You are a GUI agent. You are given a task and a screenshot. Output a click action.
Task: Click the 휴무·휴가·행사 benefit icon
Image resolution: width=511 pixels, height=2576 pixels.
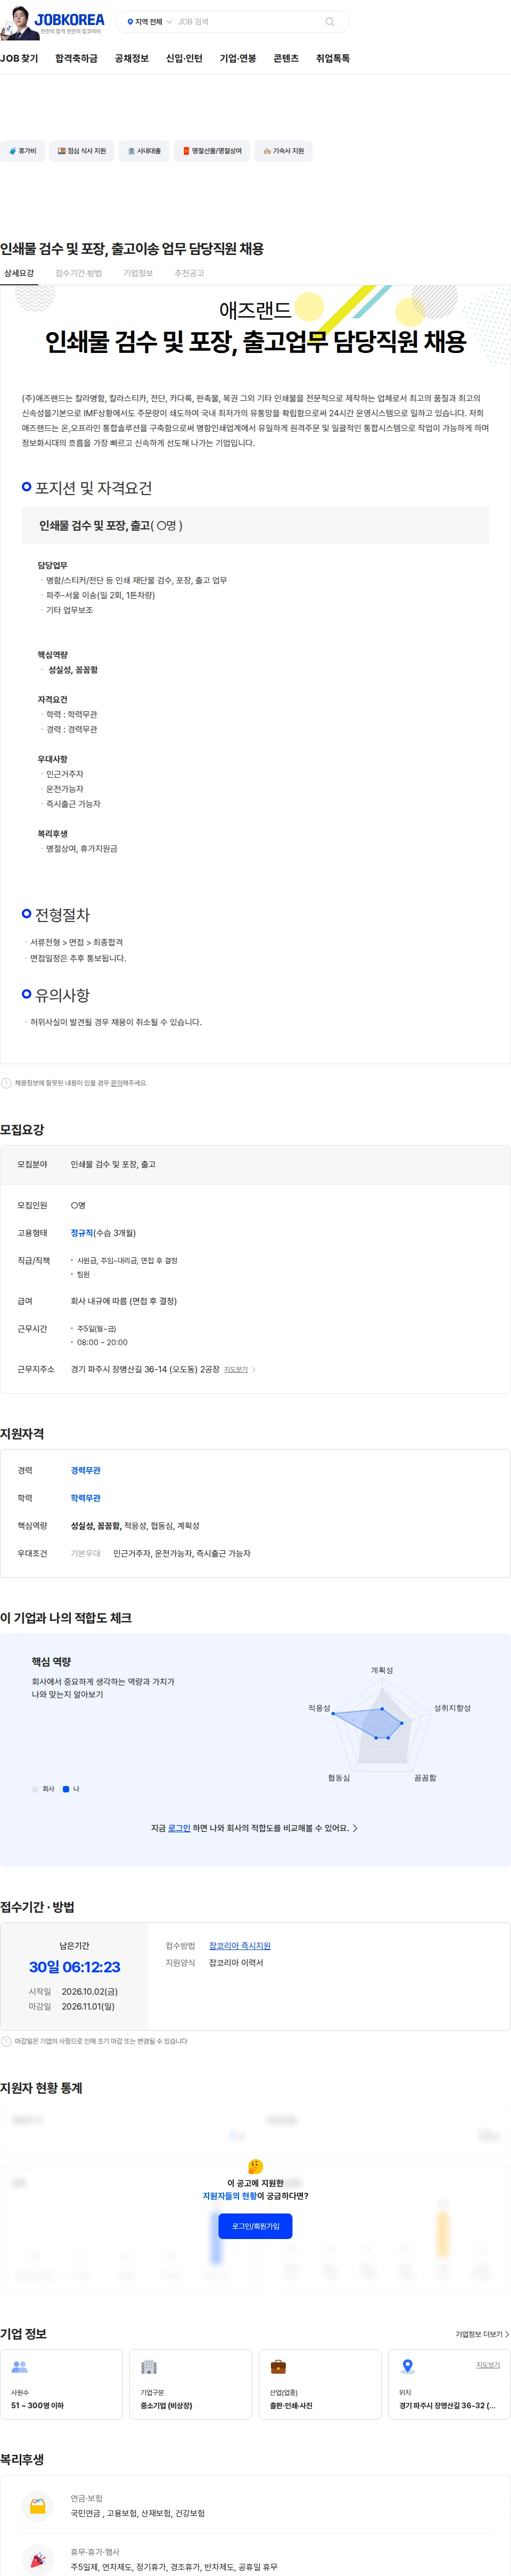pyautogui.click(x=38, y=2560)
